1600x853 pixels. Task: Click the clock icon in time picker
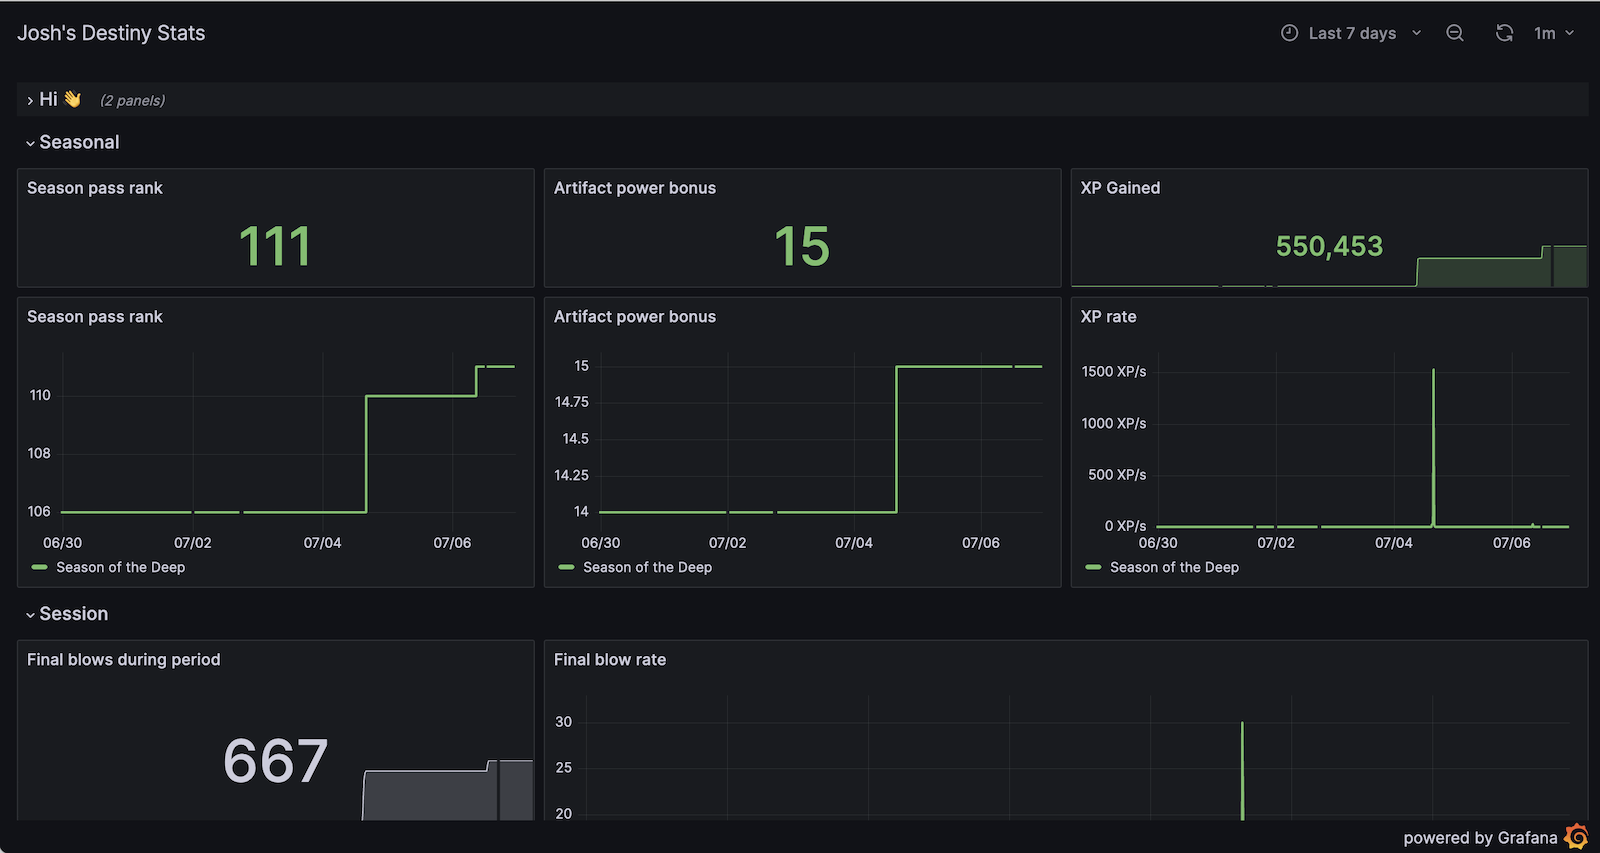click(x=1289, y=33)
